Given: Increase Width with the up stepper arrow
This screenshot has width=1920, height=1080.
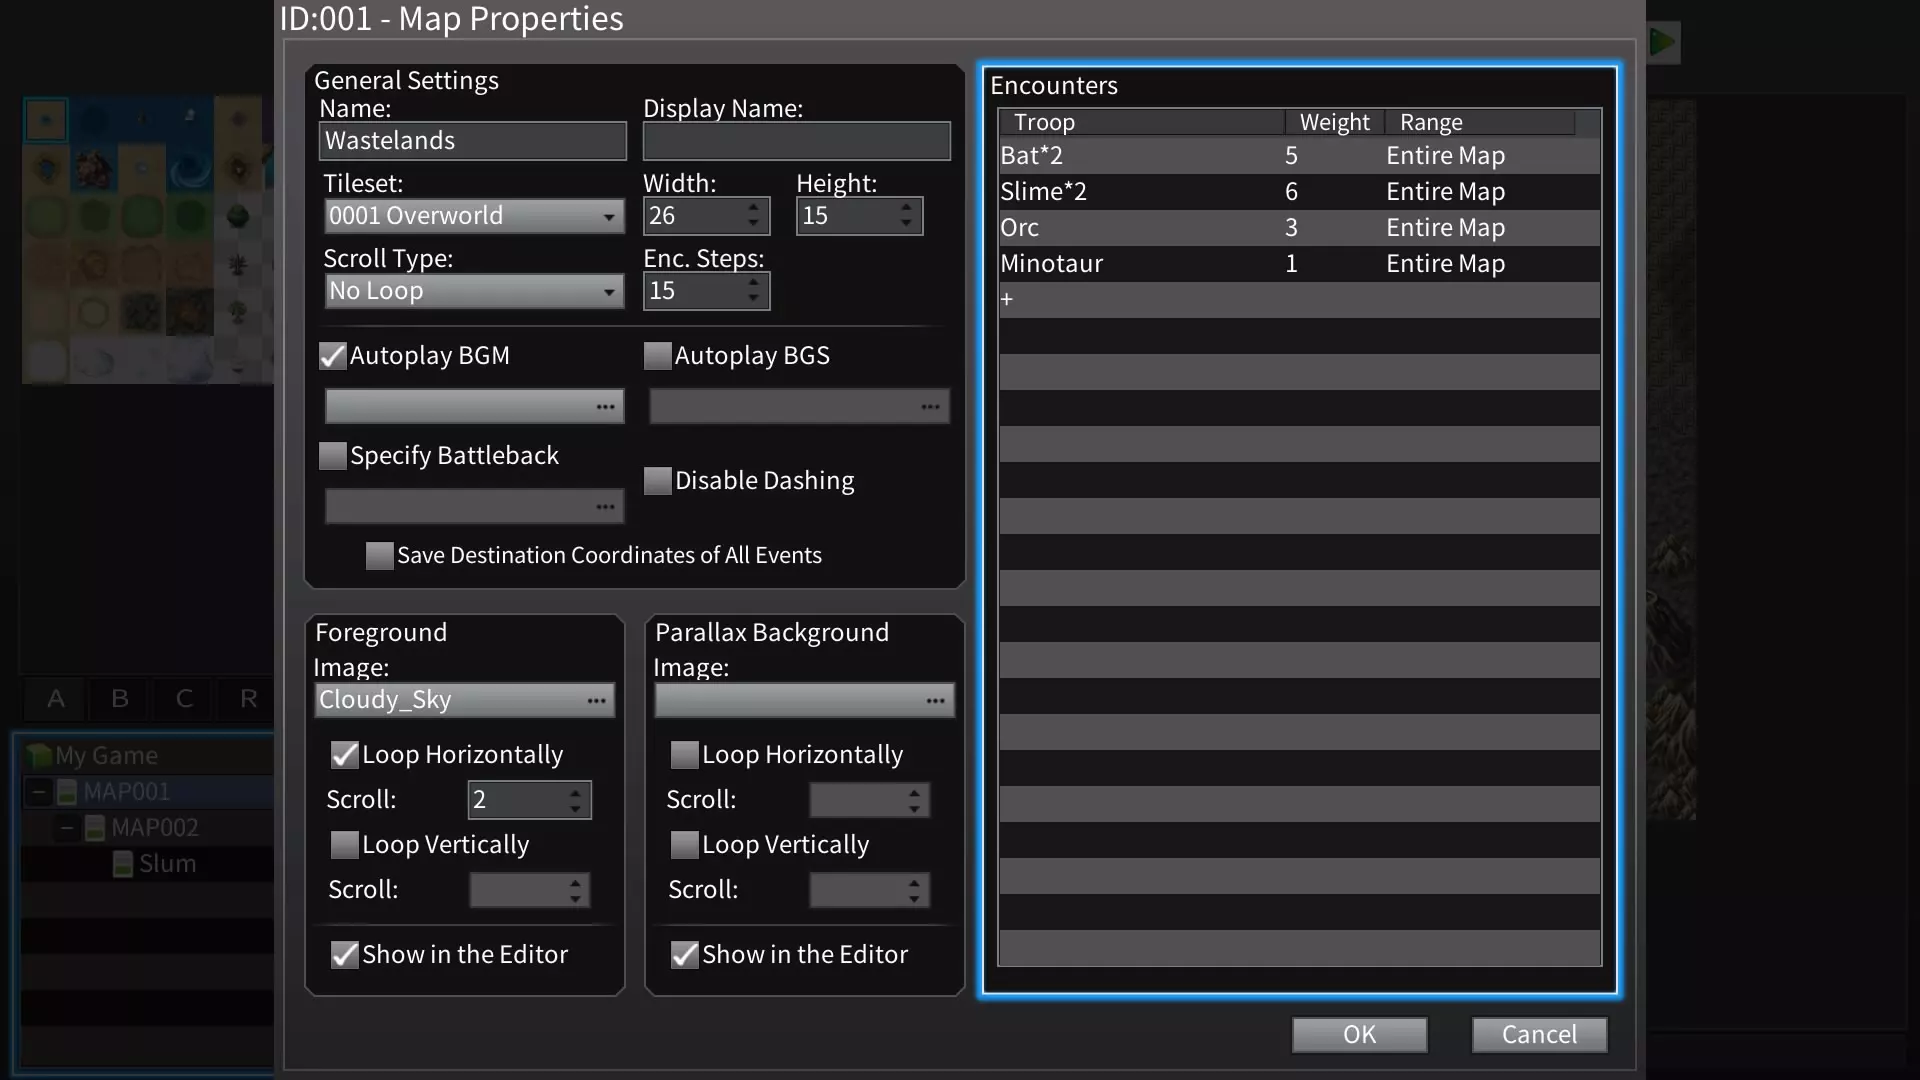Looking at the screenshot, I should coord(753,208).
